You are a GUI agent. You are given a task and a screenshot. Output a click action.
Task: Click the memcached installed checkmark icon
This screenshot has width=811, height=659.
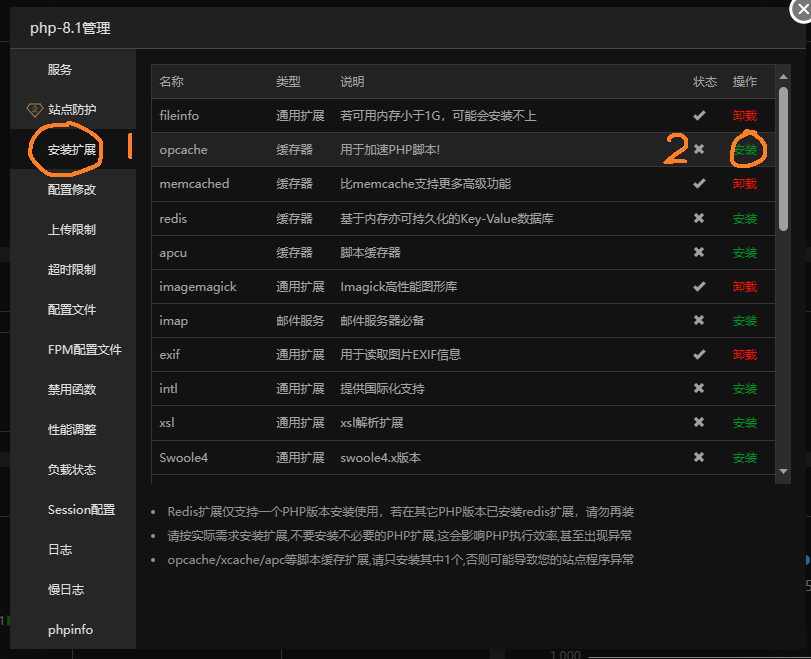[699, 184]
